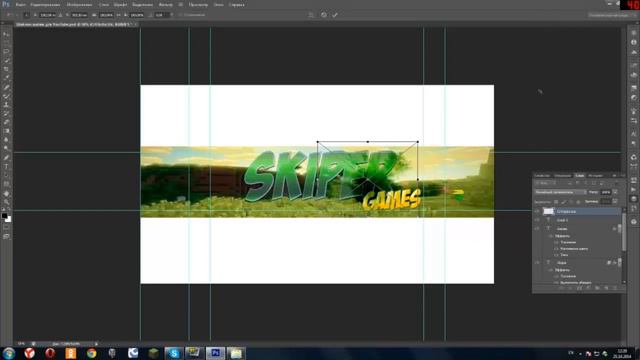The height and width of the screenshot is (360, 640).
Task: Hide the selected top layer
Action: [537, 211]
